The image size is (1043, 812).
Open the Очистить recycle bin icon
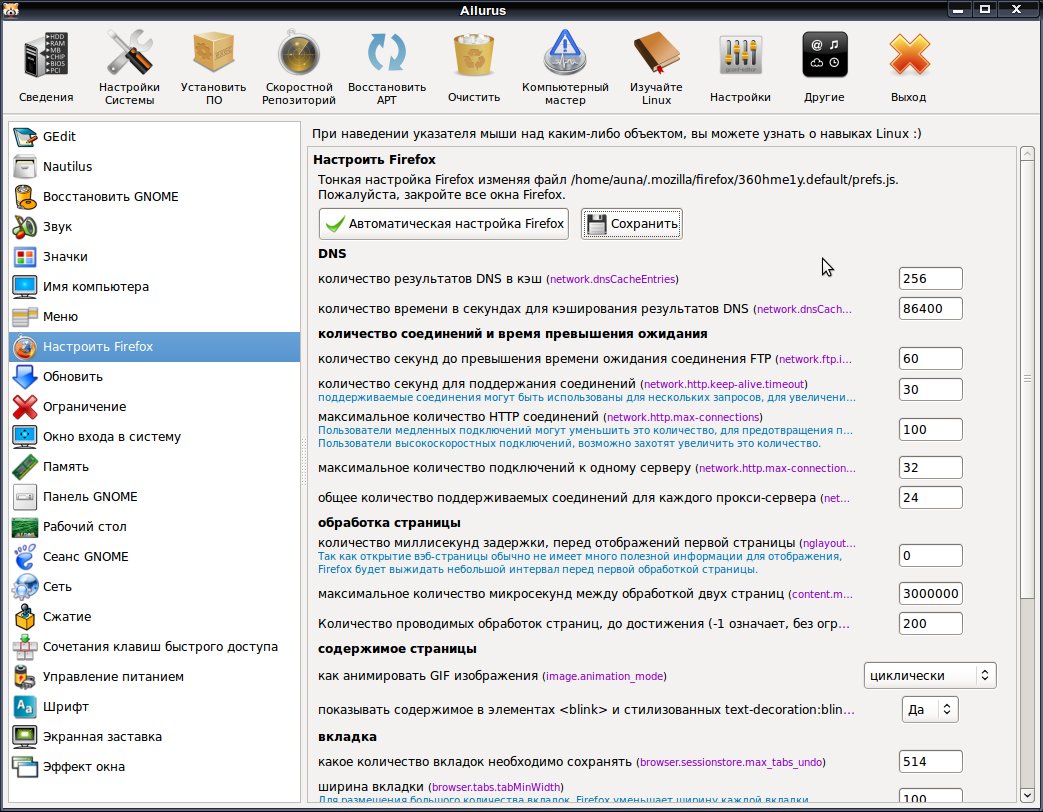click(x=474, y=55)
